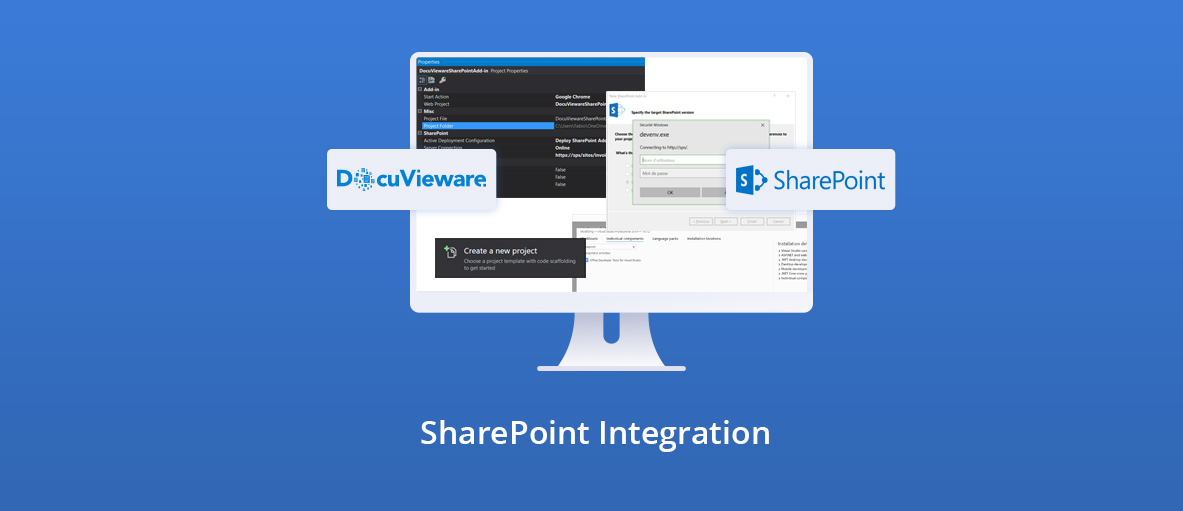1183x511 pixels.
Task: Click the Categorized view icon in Properties toolbar
Action: [x=422, y=80]
